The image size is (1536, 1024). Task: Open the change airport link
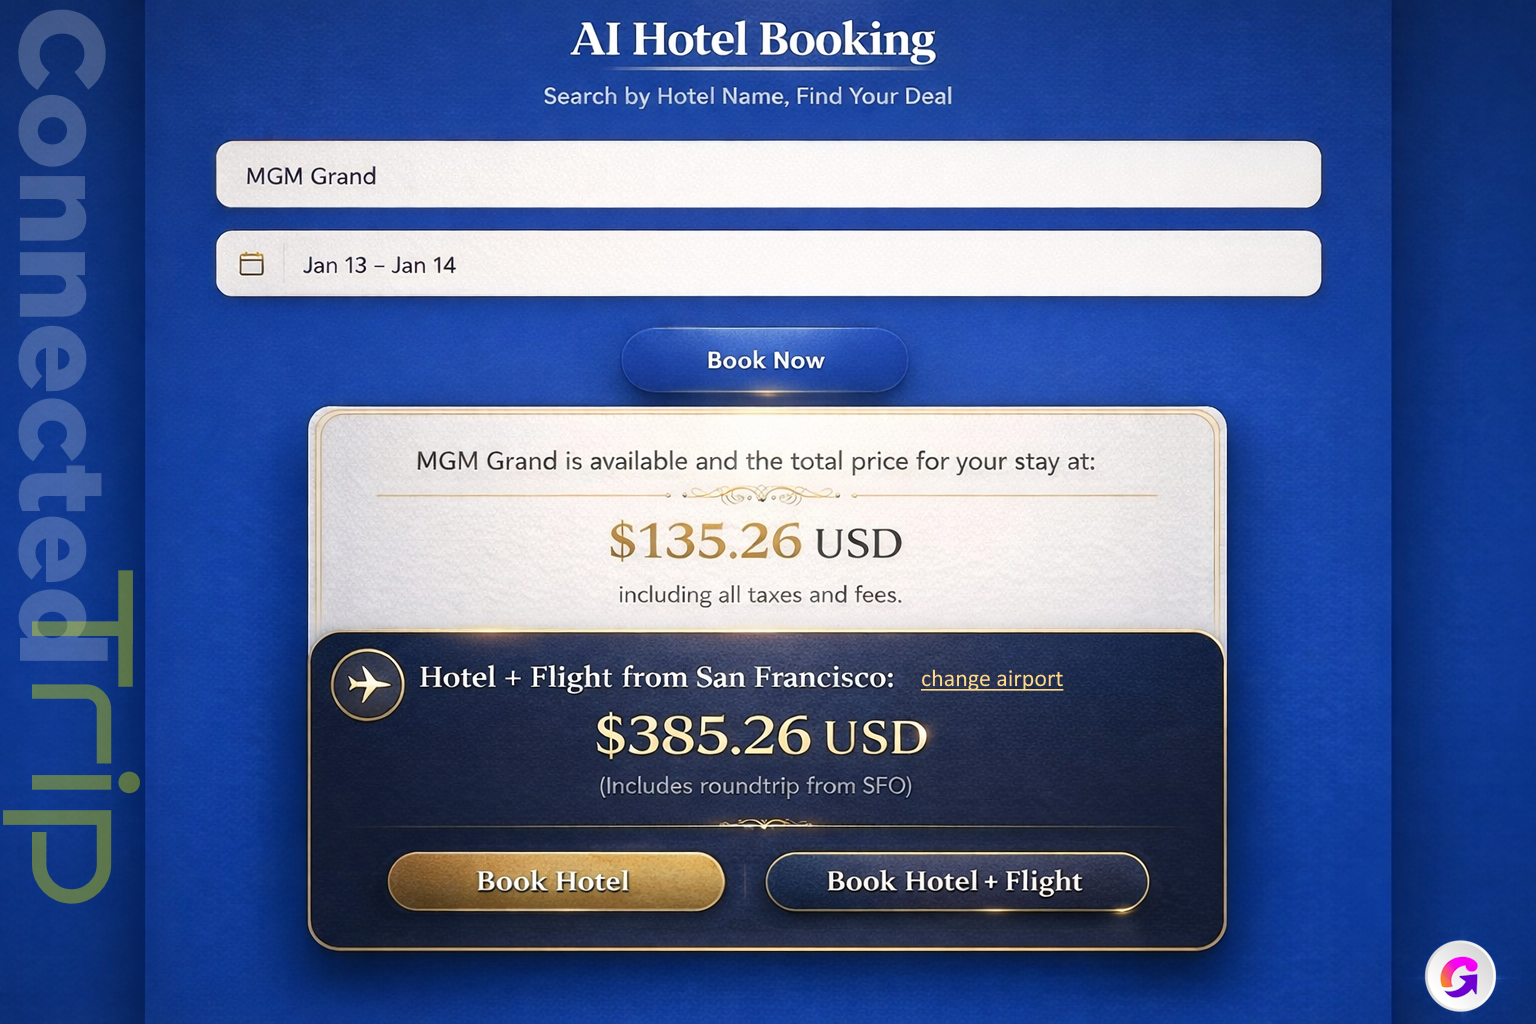[x=991, y=679]
